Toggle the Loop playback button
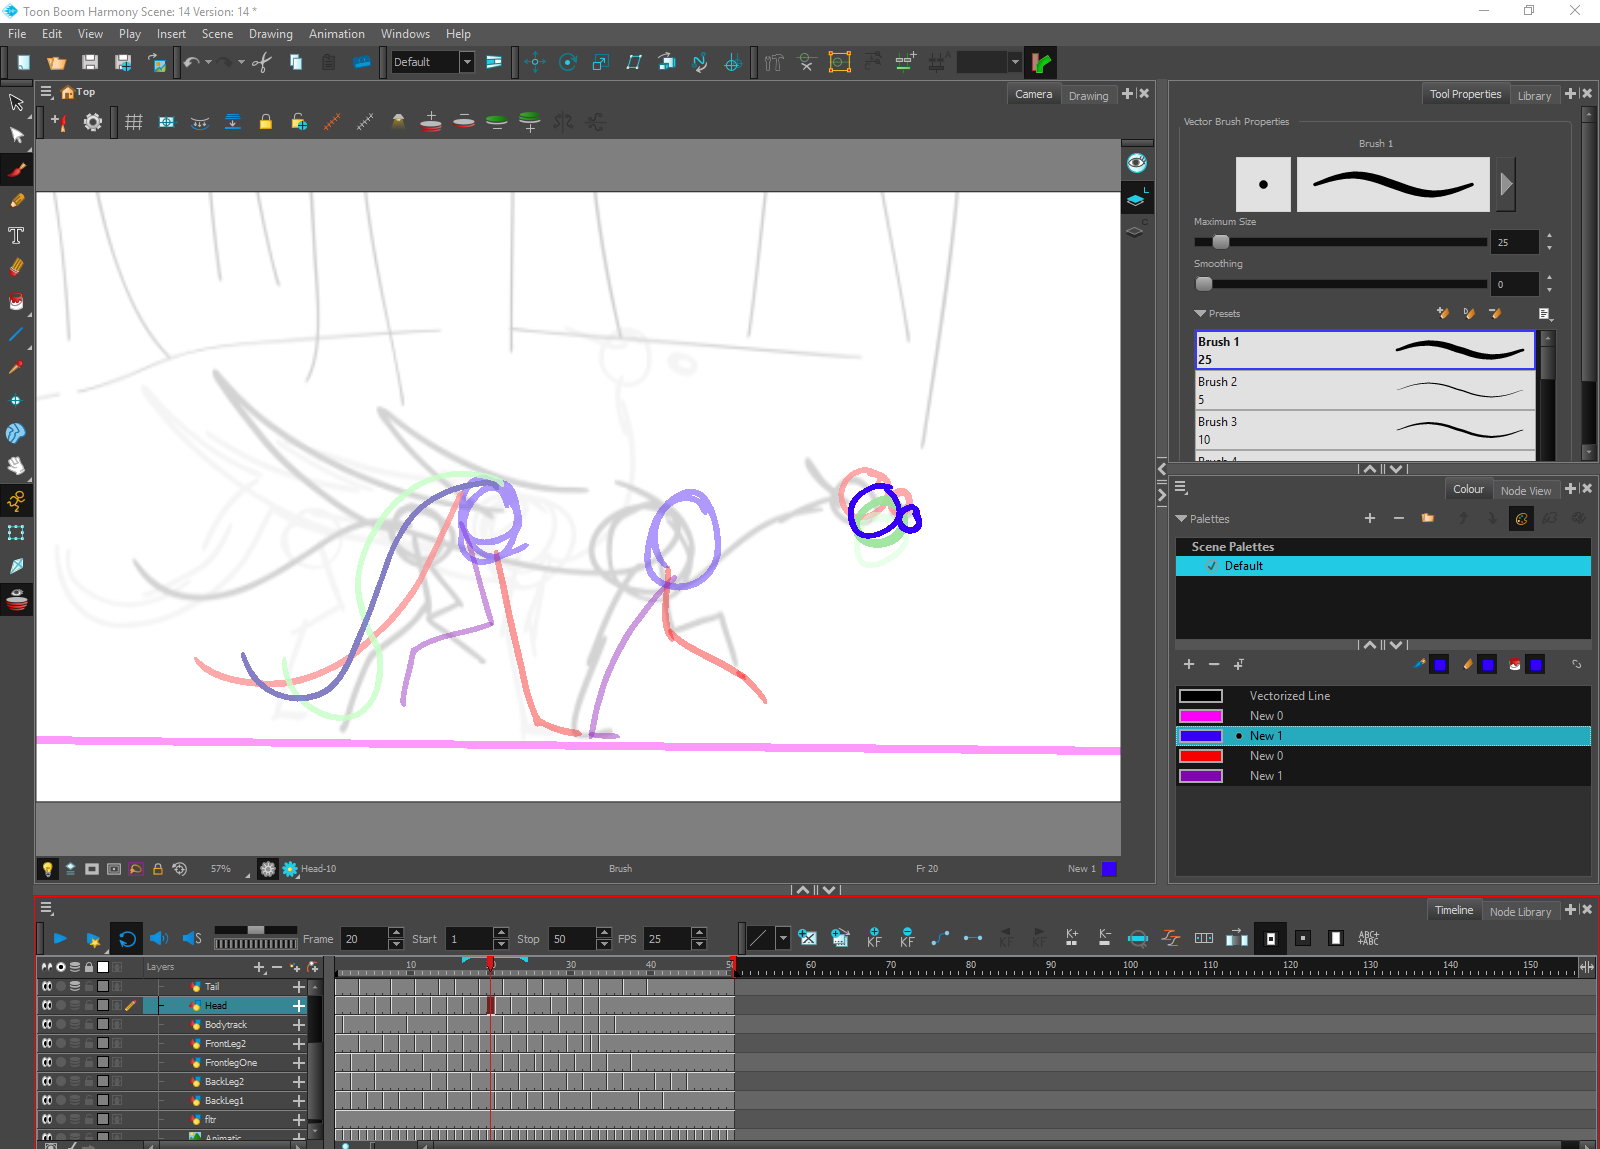 [127, 938]
